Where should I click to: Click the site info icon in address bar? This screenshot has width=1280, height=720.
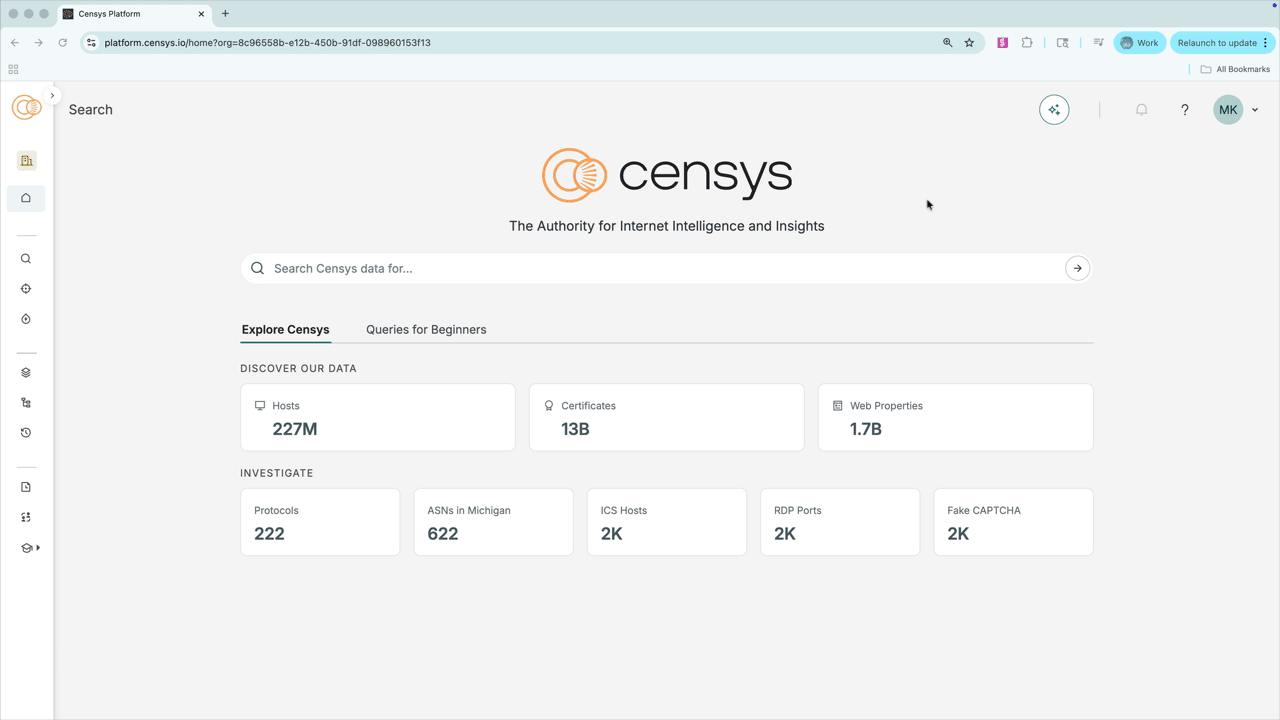[x=91, y=43]
